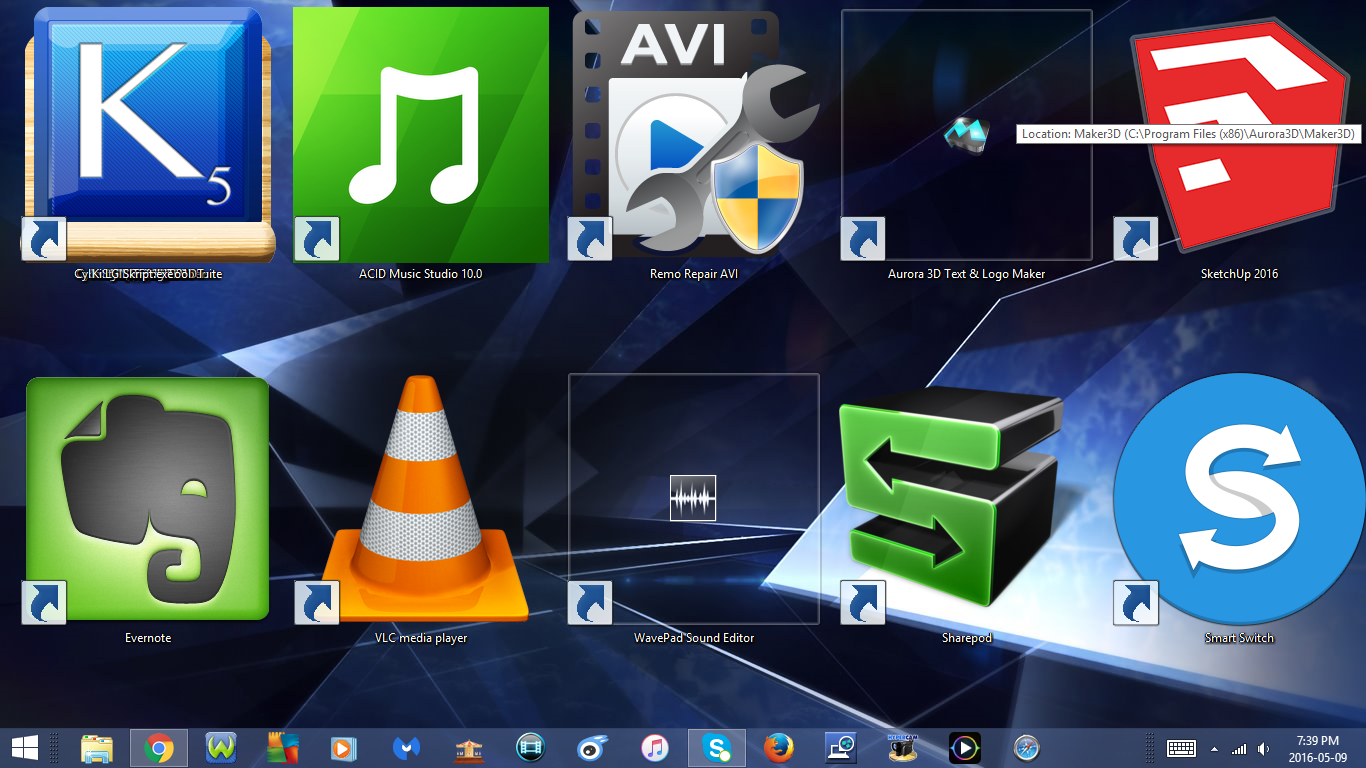This screenshot has width=1366, height=768.
Task: Click the 'Aurora 3D Text & Logo Maker' label
Action: click(x=967, y=274)
